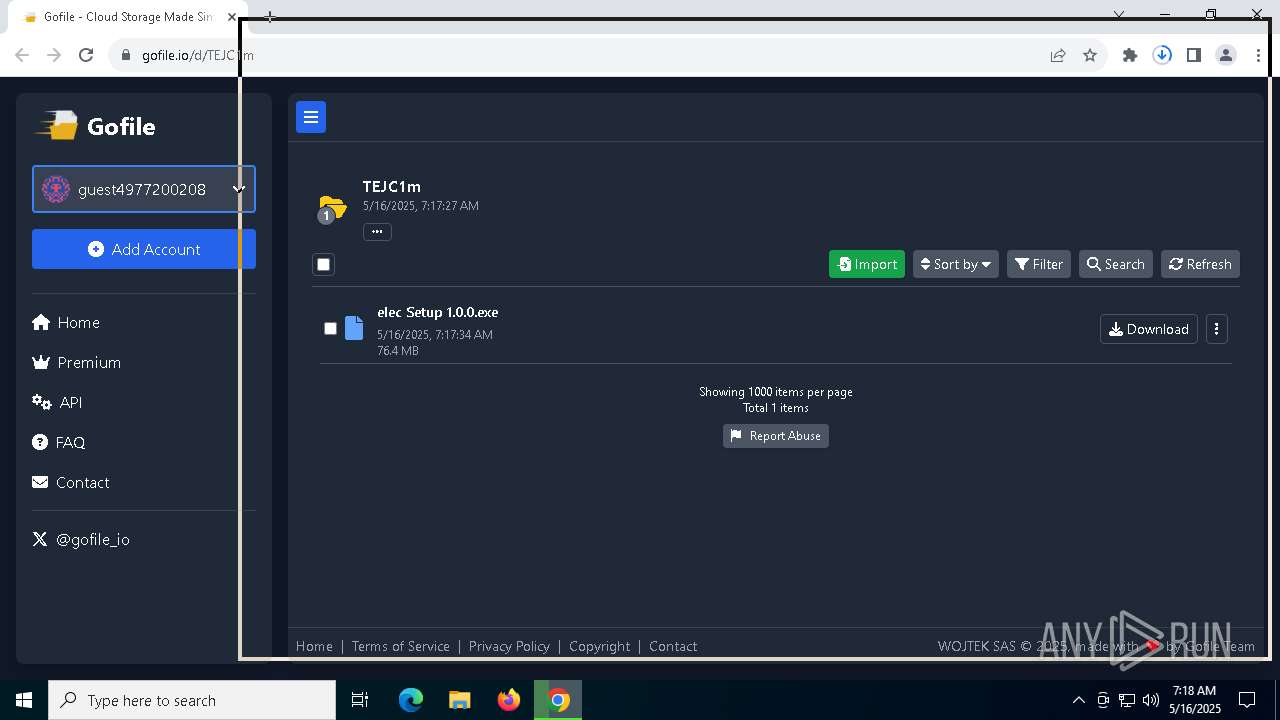1280x720 pixels.
Task: Show hidden system tray icons
Action: [1078, 700]
